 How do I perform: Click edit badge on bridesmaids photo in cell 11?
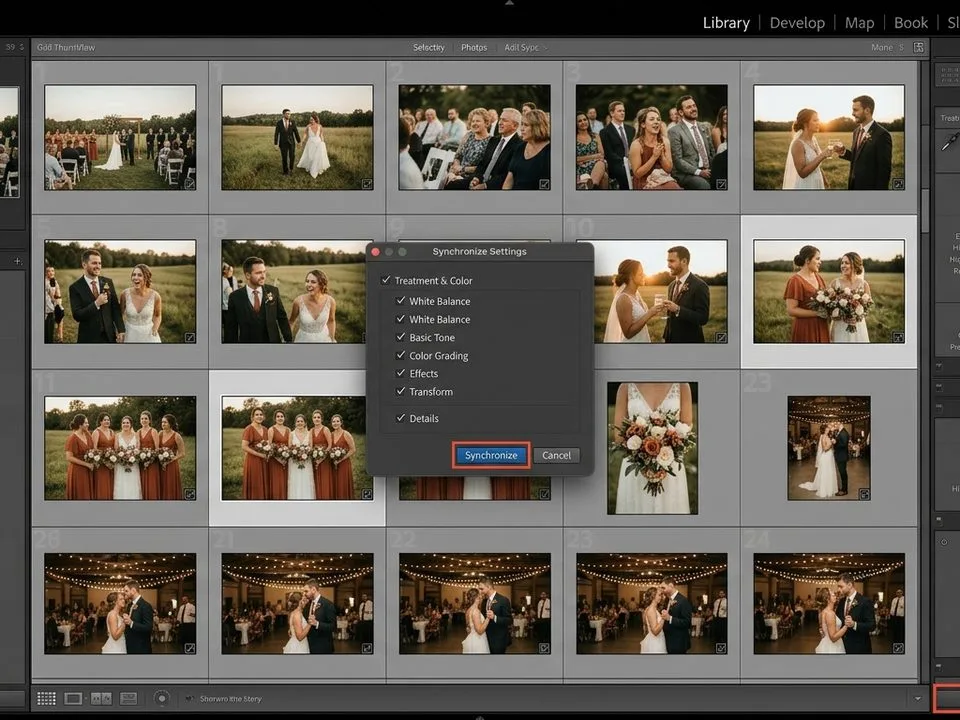pos(190,493)
